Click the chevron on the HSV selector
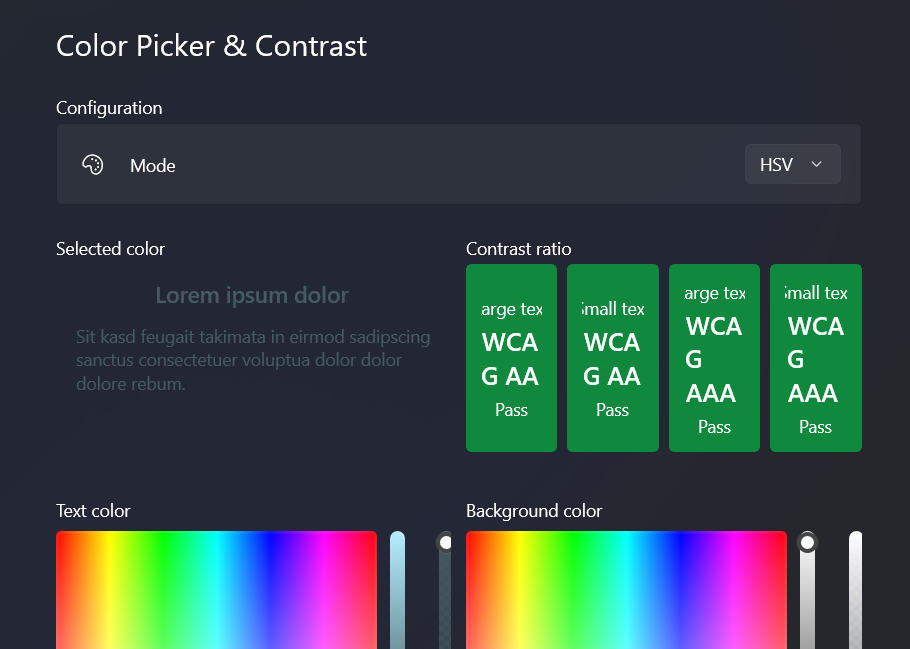 point(818,163)
